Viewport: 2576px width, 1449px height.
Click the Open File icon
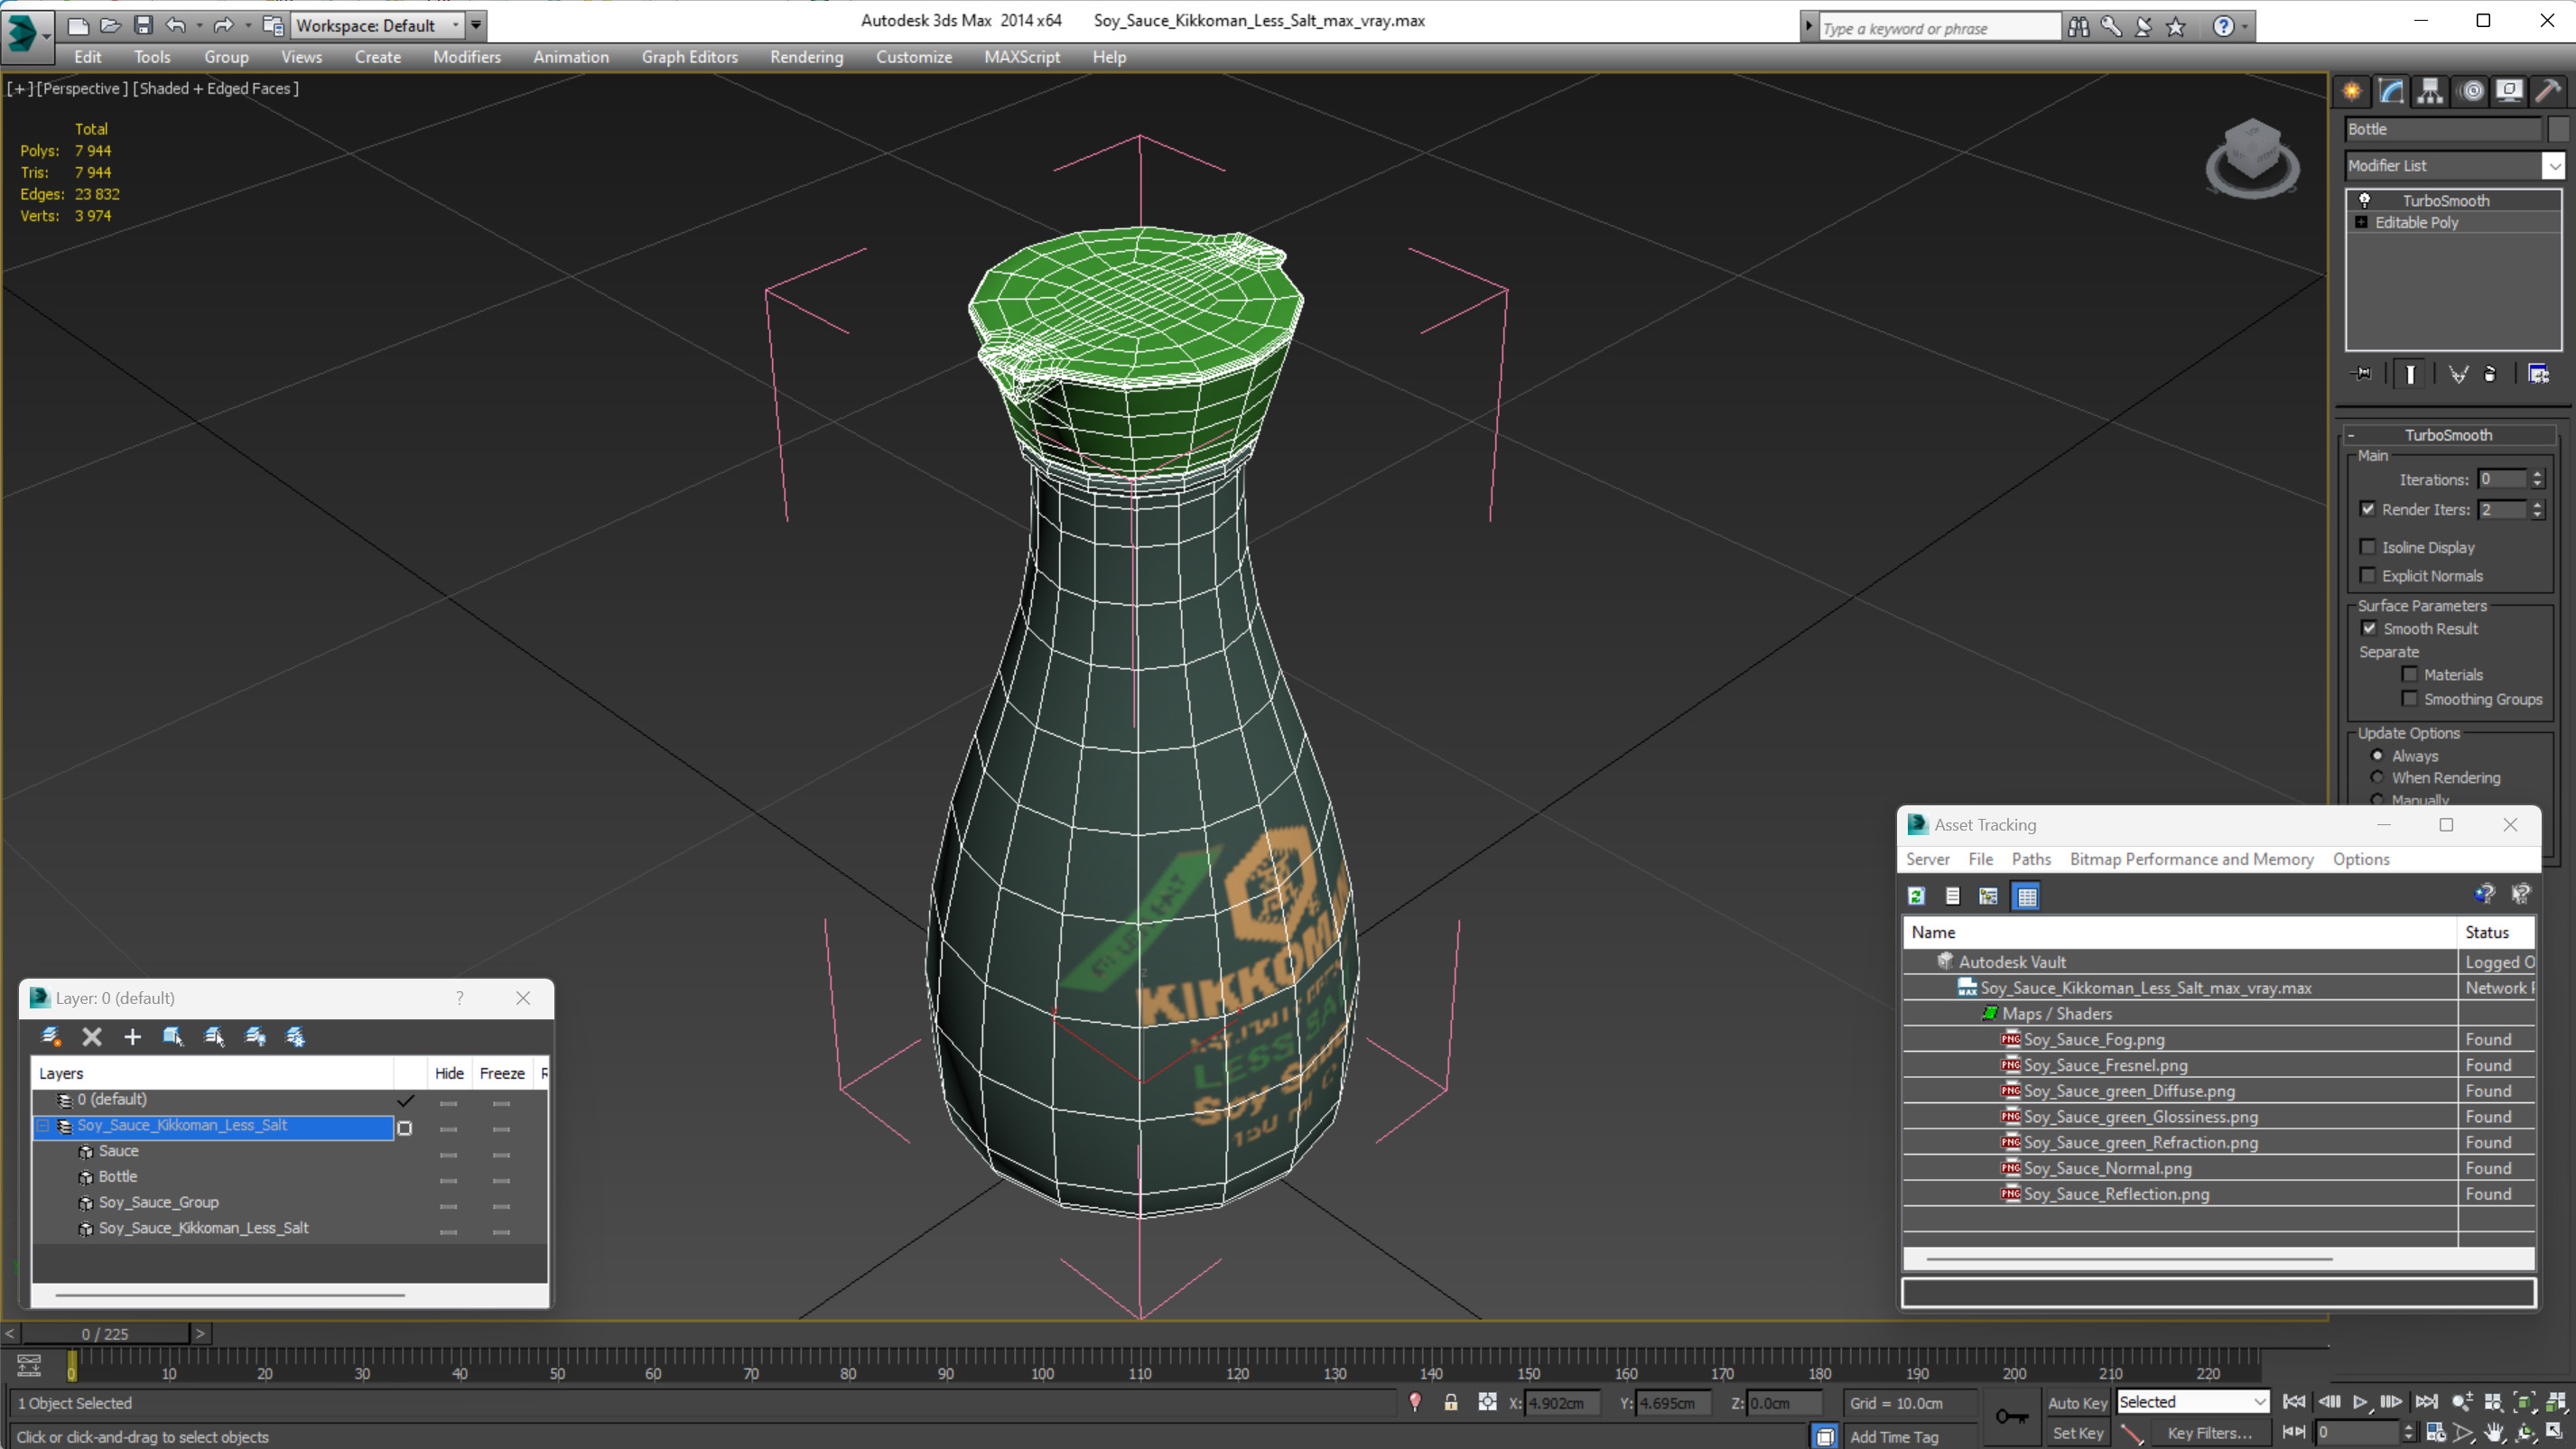(x=110, y=25)
